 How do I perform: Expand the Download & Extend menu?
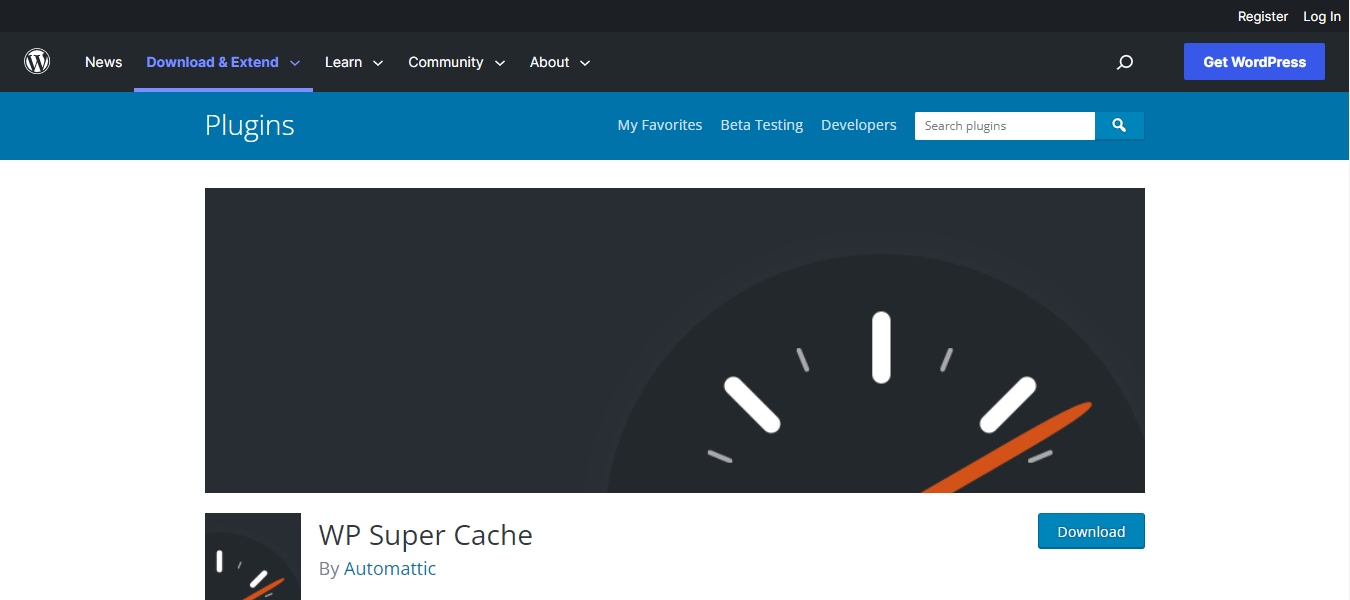223,62
